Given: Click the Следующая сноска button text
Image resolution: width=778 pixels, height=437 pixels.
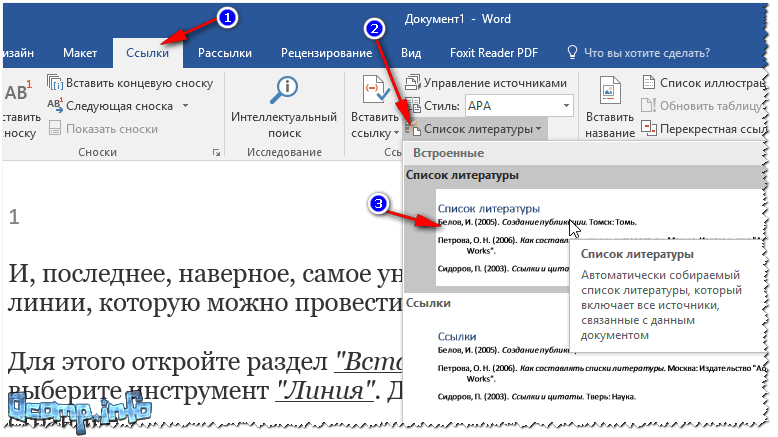Looking at the screenshot, I should click(119, 106).
